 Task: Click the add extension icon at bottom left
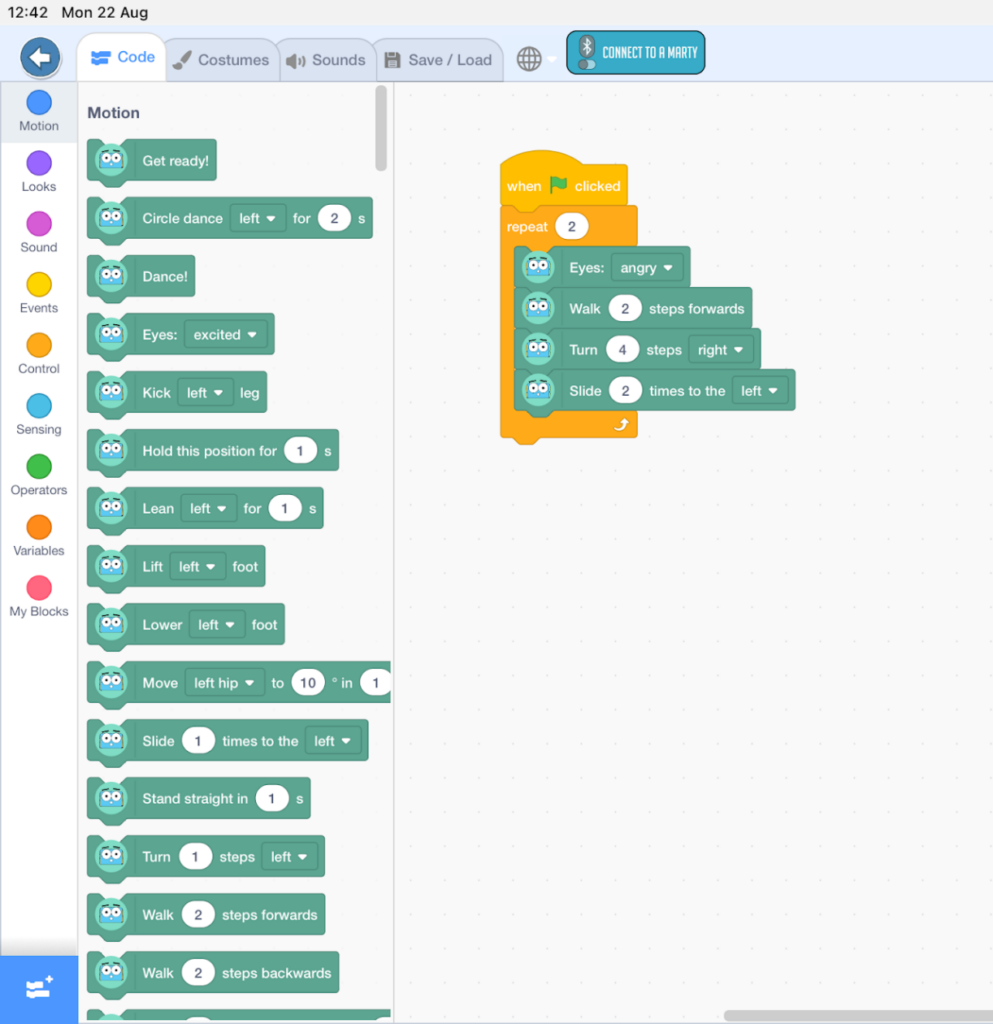(x=39, y=989)
